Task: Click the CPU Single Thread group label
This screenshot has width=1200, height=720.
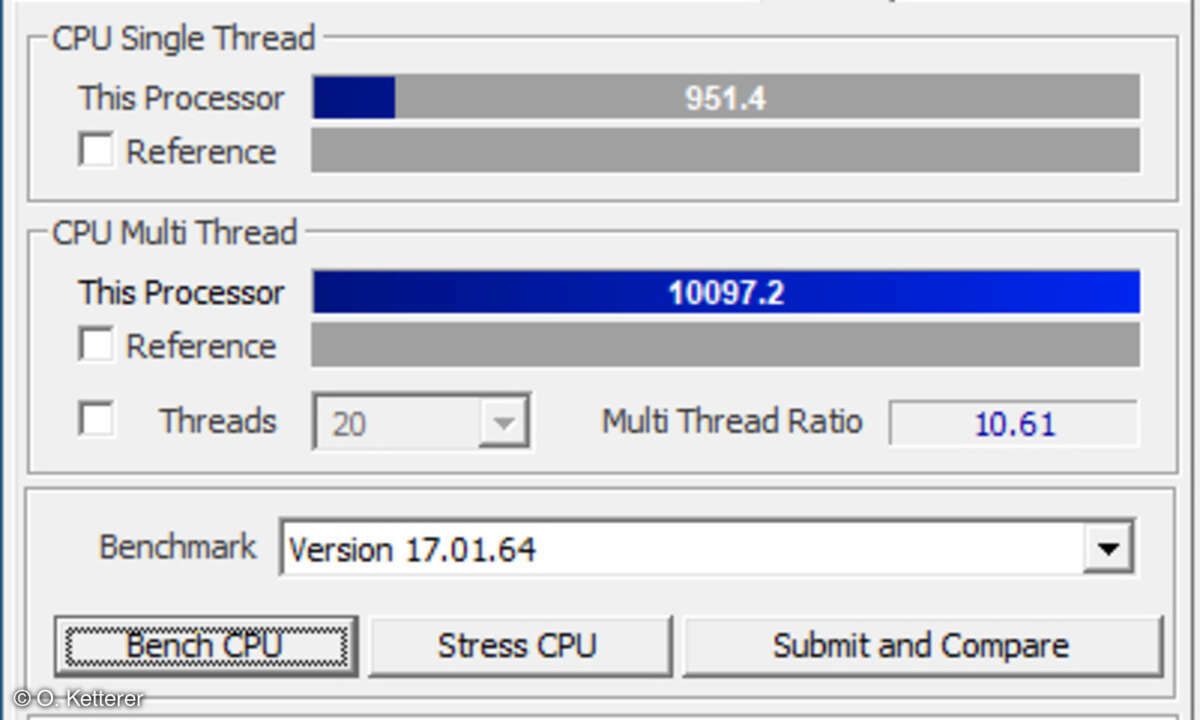Action: point(184,38)
